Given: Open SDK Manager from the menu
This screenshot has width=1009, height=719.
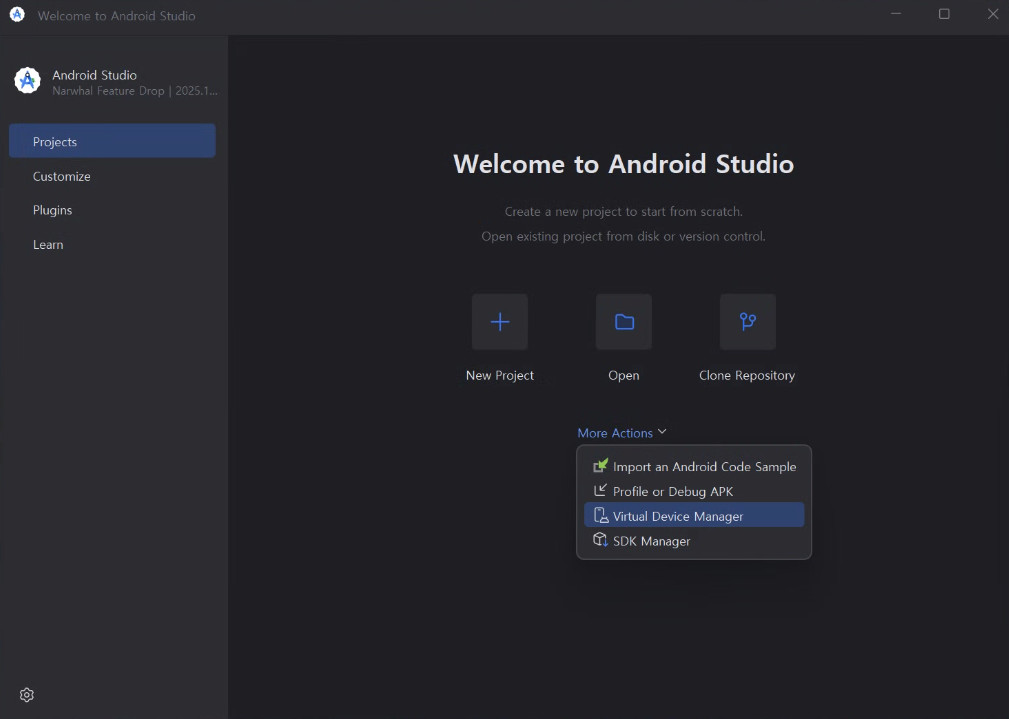Looking at the screenshot, I should 694,541.
